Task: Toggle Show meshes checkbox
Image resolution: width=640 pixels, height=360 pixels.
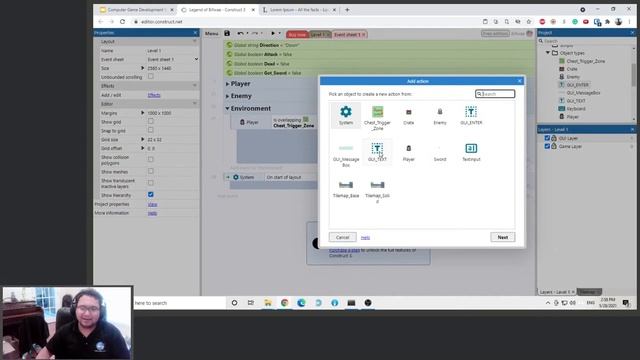Action: (151, 171)
